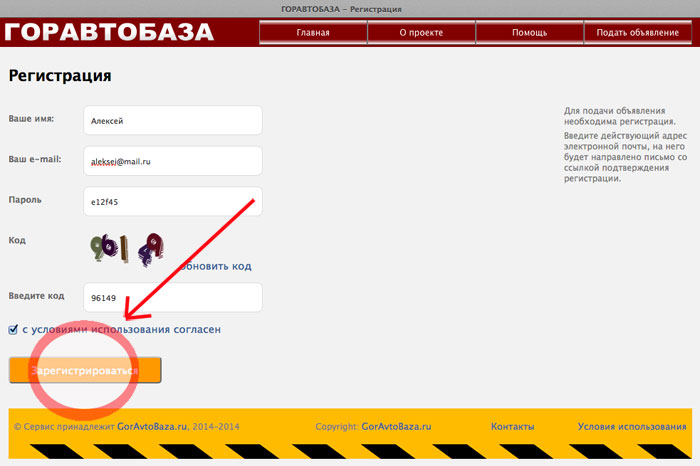700x466 pixels.
Task: Focus the Пароль input field
Action: (x=173, y=201)
